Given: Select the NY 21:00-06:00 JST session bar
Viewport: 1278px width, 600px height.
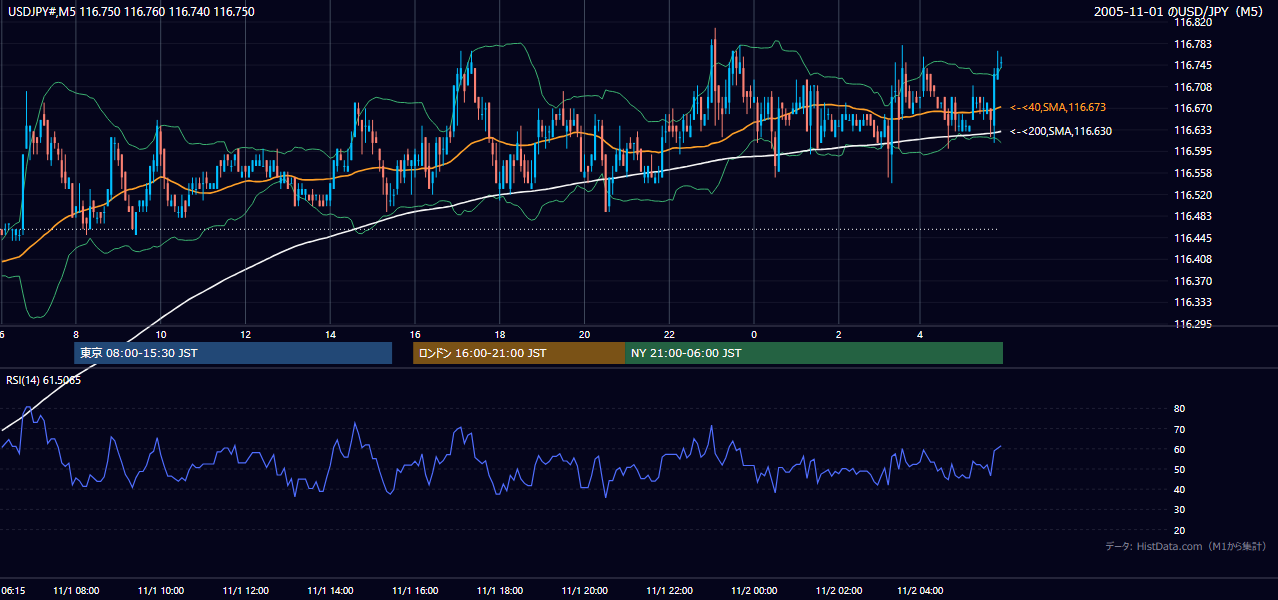Looking at the screenshot, I should [x=814, y=353].
